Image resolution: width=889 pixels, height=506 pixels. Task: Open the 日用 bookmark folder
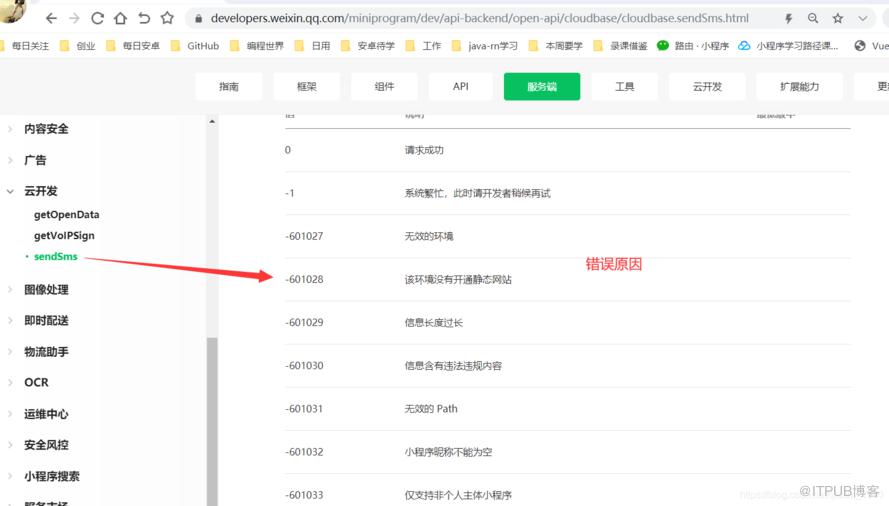pyautogui.click(x=312, y=46)
